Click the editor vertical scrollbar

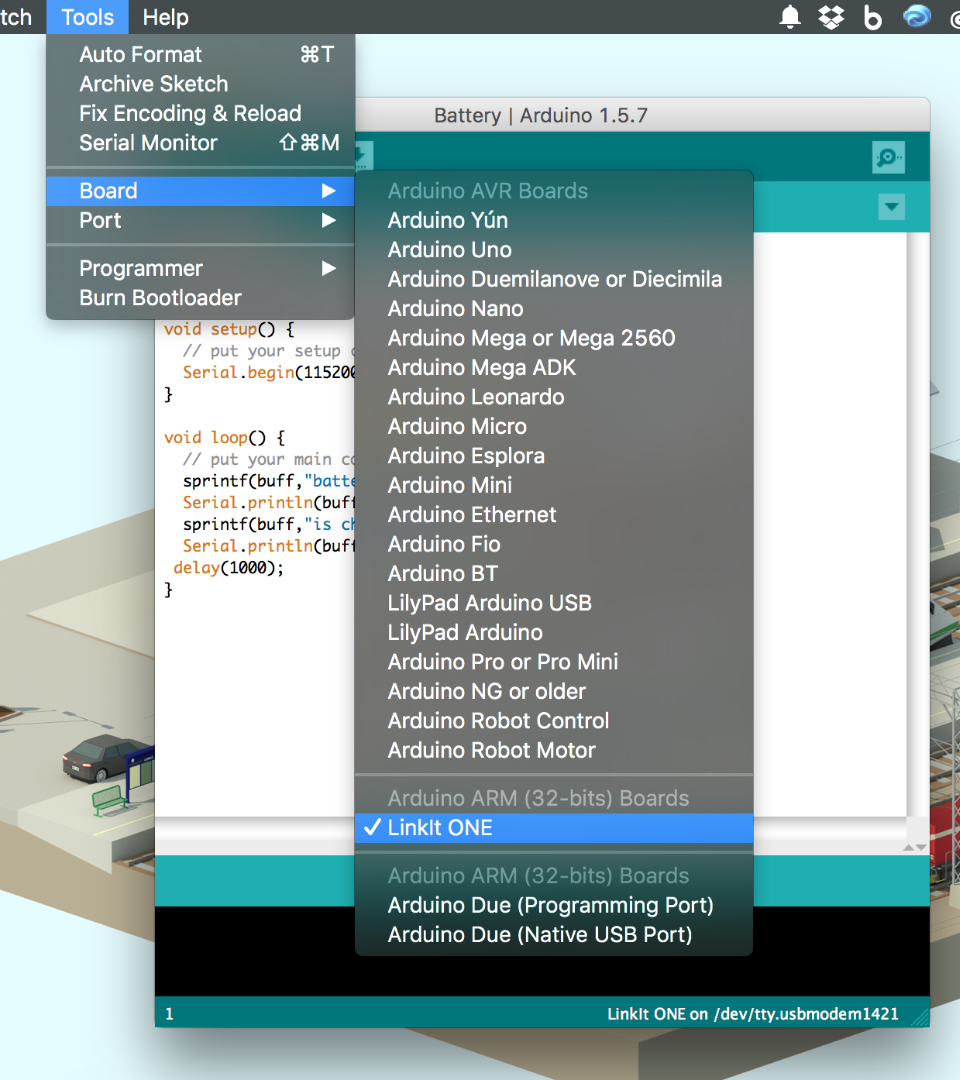click(917, 523)
